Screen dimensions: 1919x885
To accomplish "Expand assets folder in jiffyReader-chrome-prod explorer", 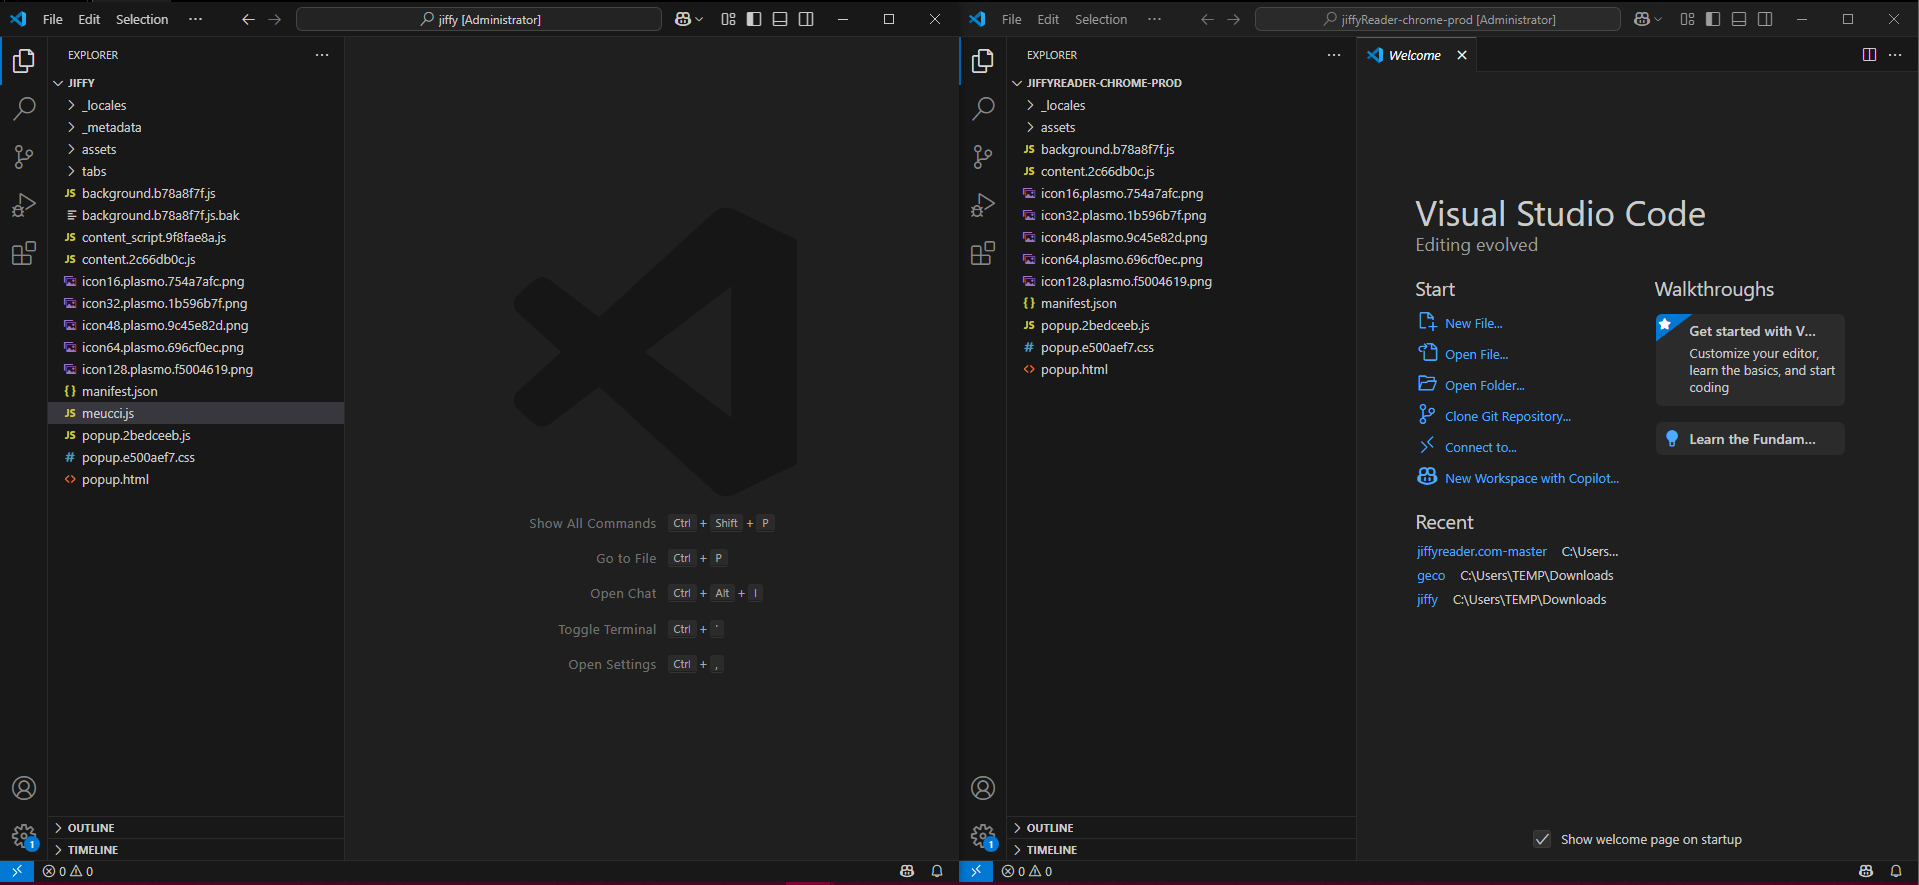I will [1181, 127].
